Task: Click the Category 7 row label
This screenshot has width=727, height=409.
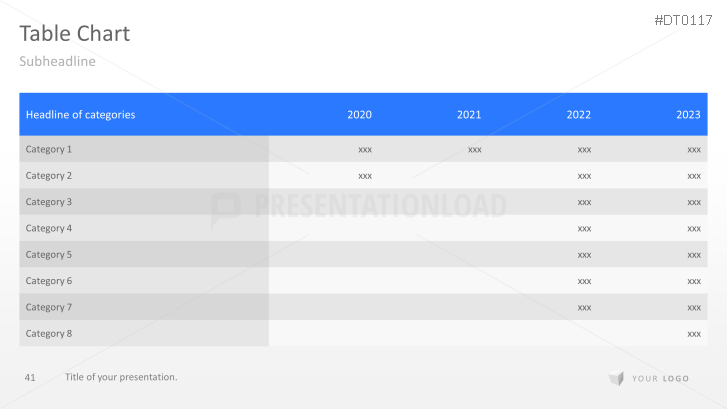Action: coord(49,307)
